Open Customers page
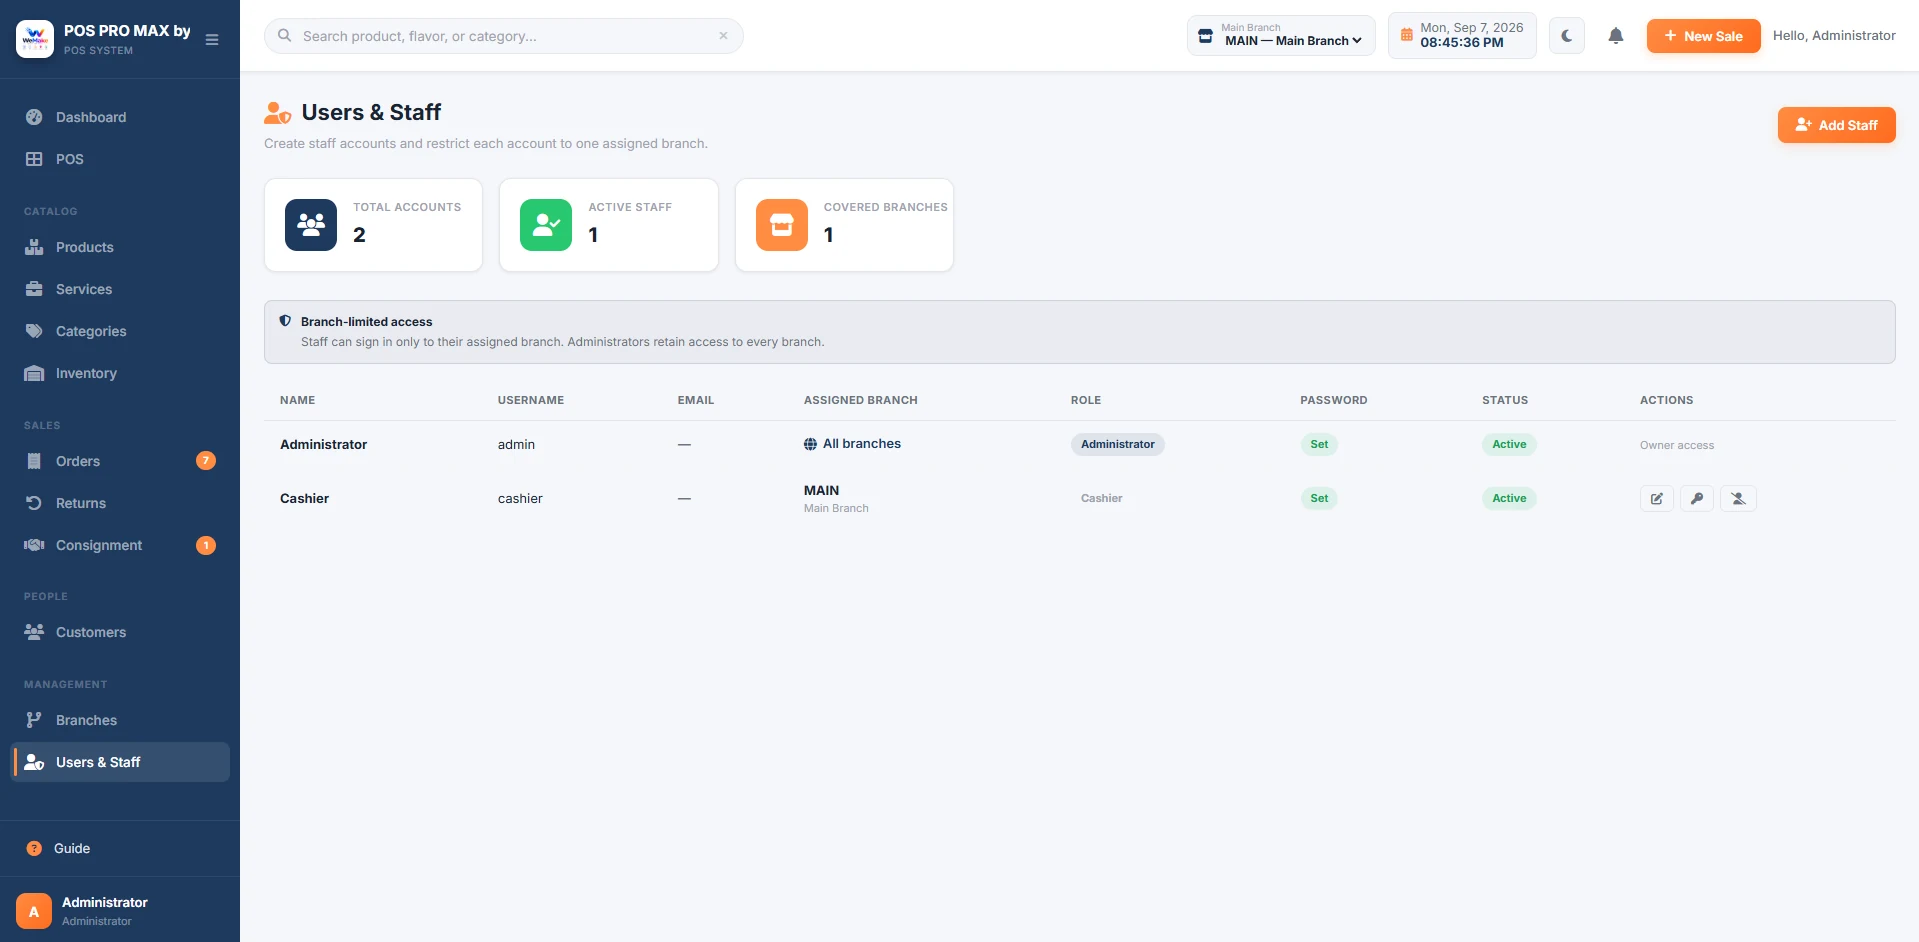The height and width of the screenshot is (942, 1919). tap(120, 632)
